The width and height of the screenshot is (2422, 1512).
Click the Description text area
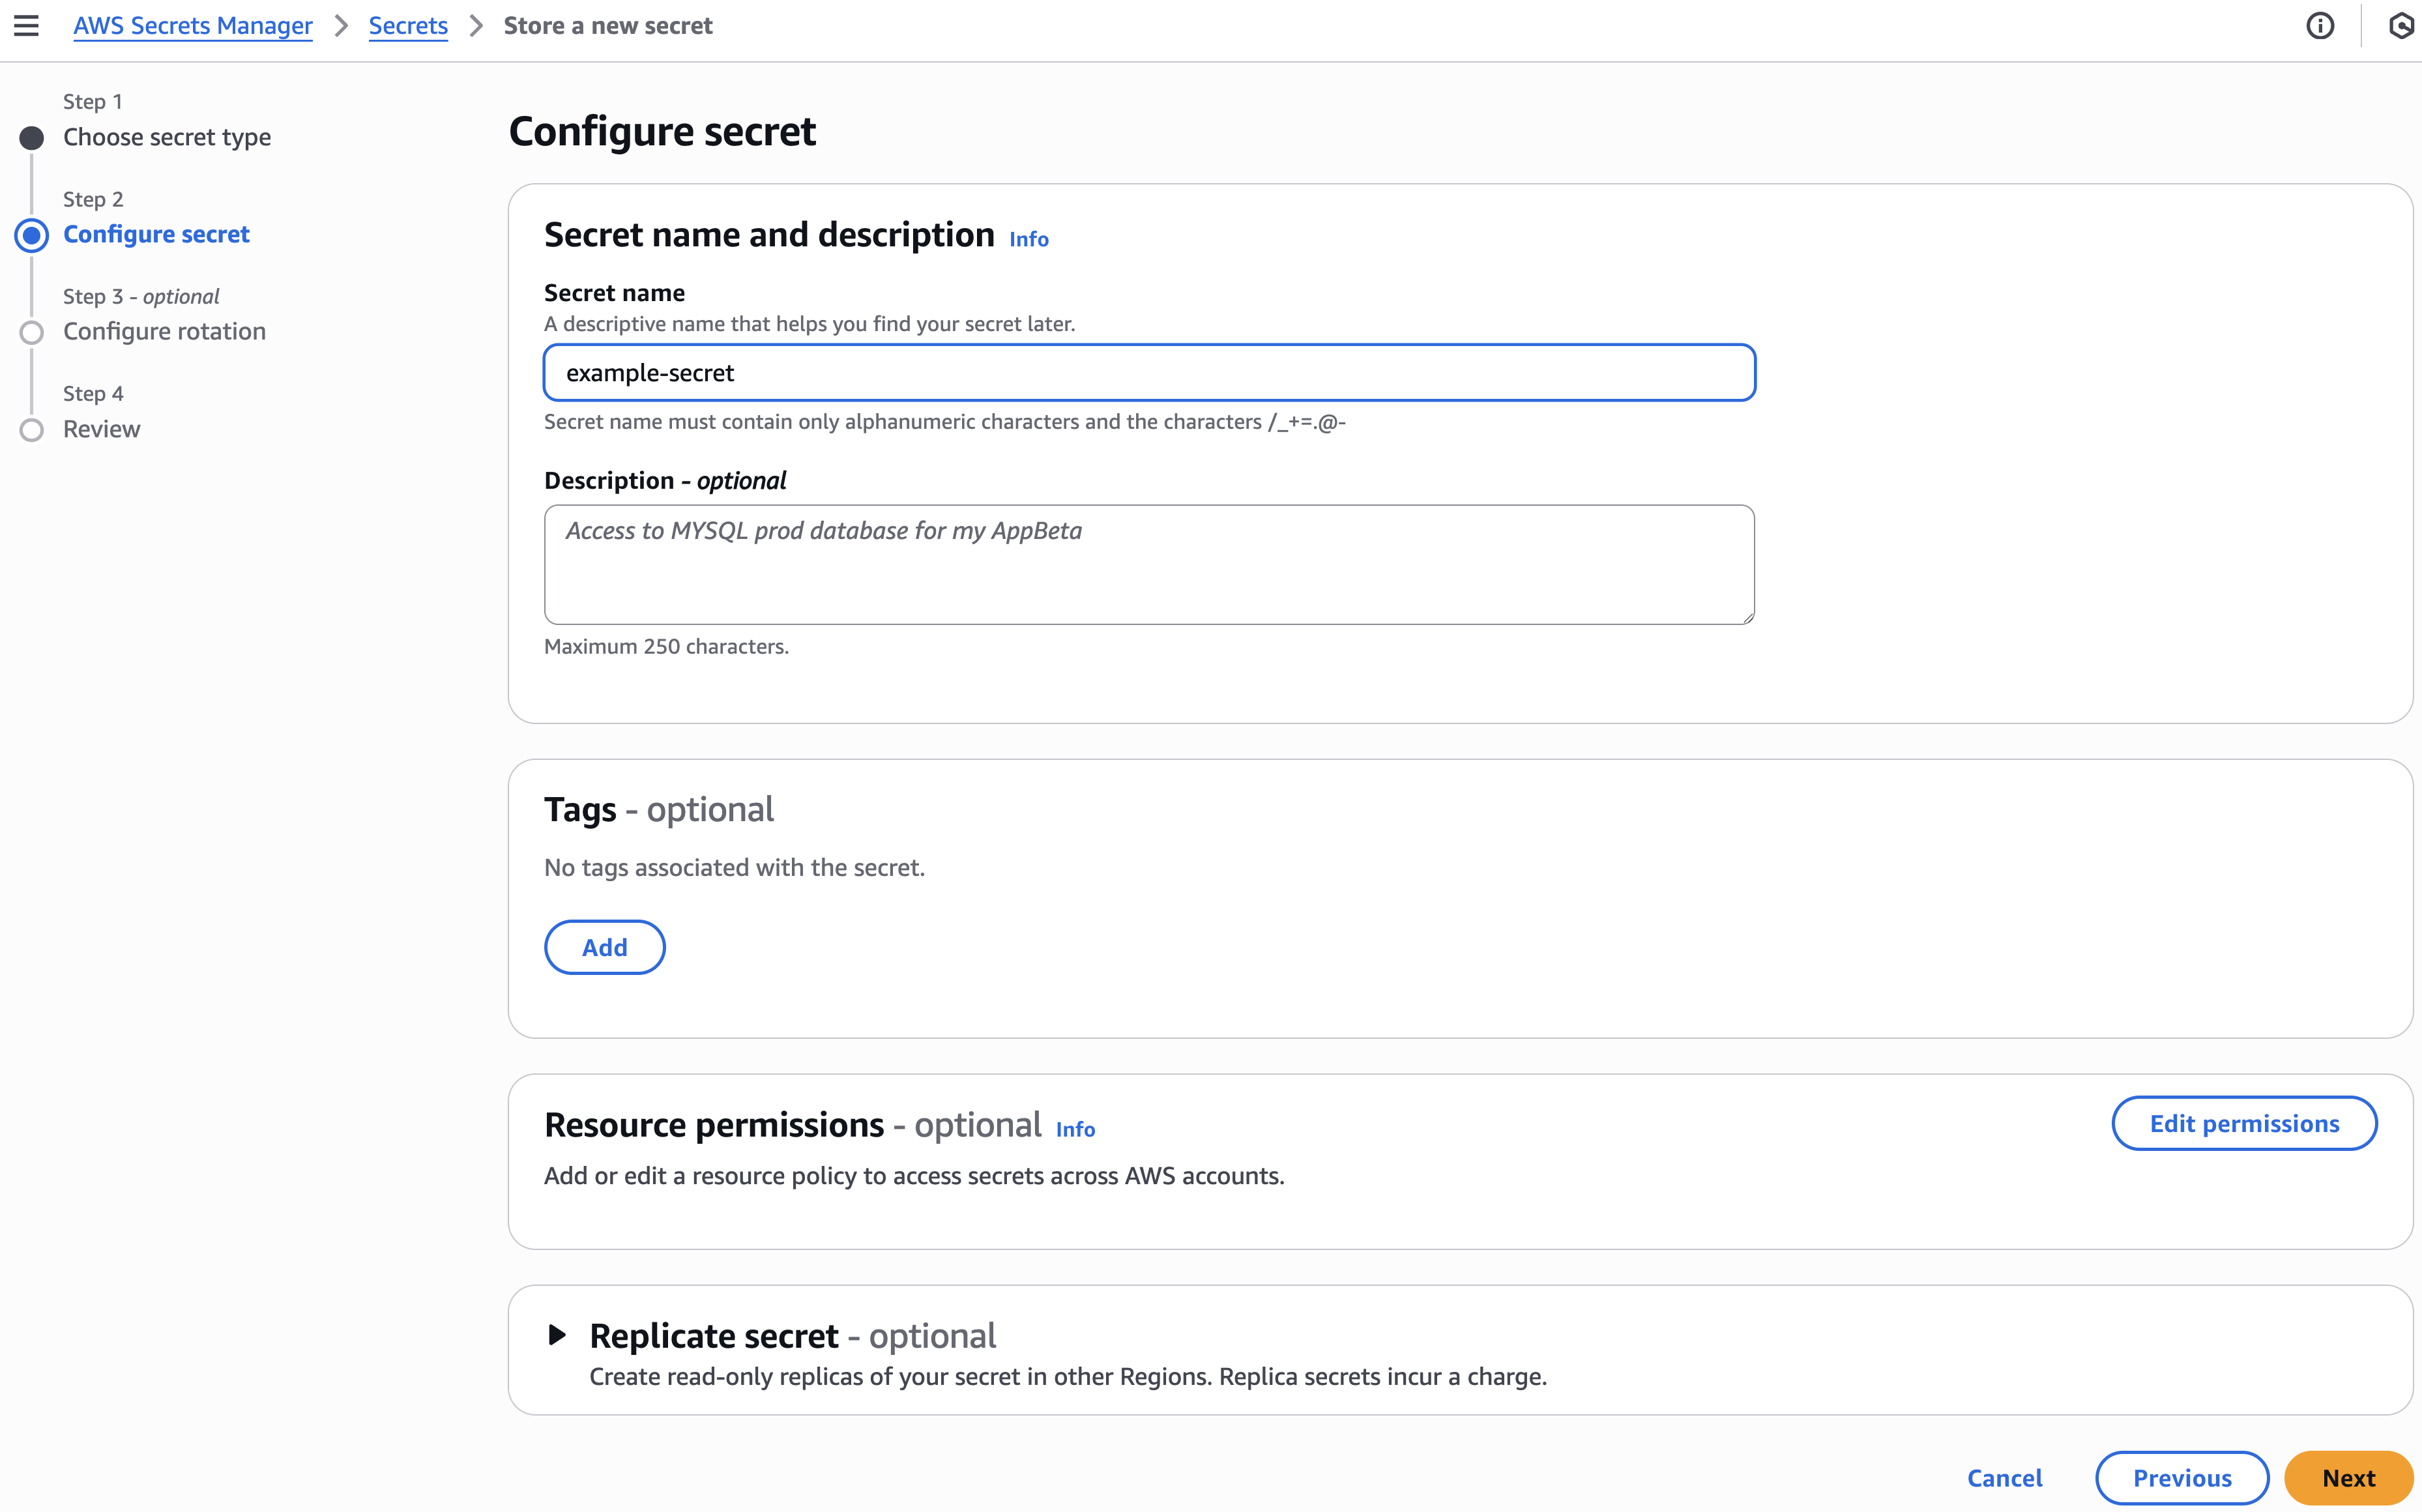tap(1149, 564)
